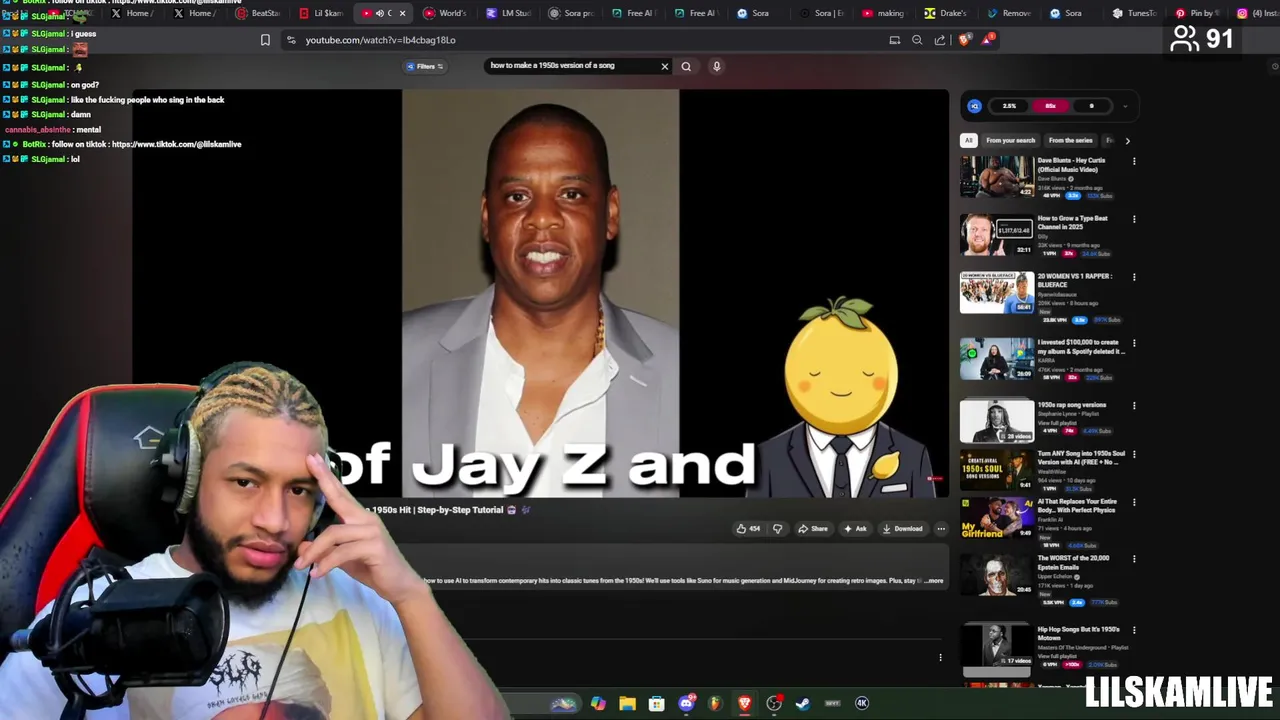The height and width of the screenshot is (720, 1280).
Task: Like the video with the thumbs-up showing 454
Action: (748, 528)
